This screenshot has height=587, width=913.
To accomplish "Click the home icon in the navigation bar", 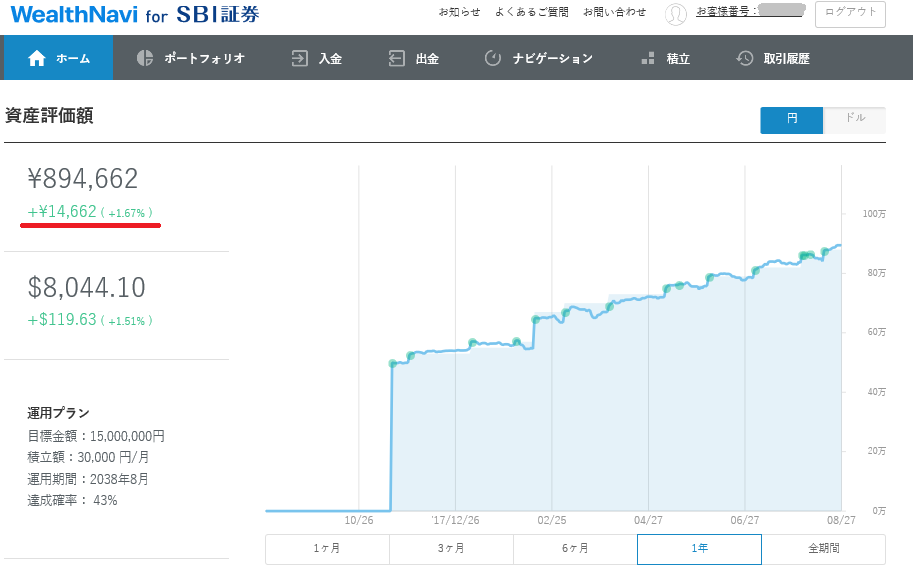I will pos(36,58).
